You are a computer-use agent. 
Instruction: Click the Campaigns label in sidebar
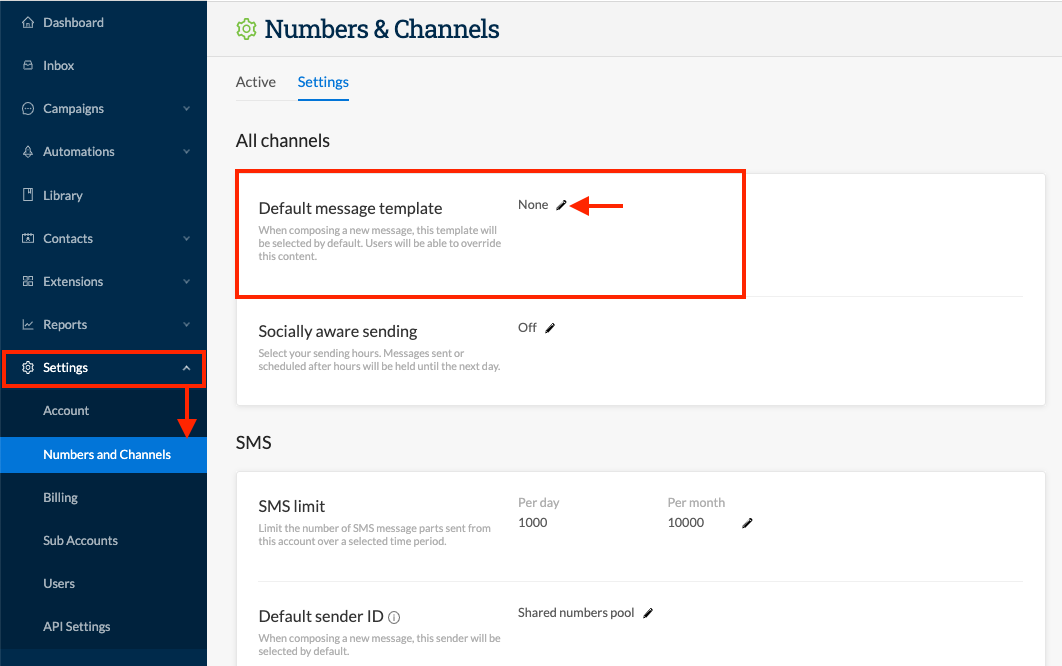[73, 108]
